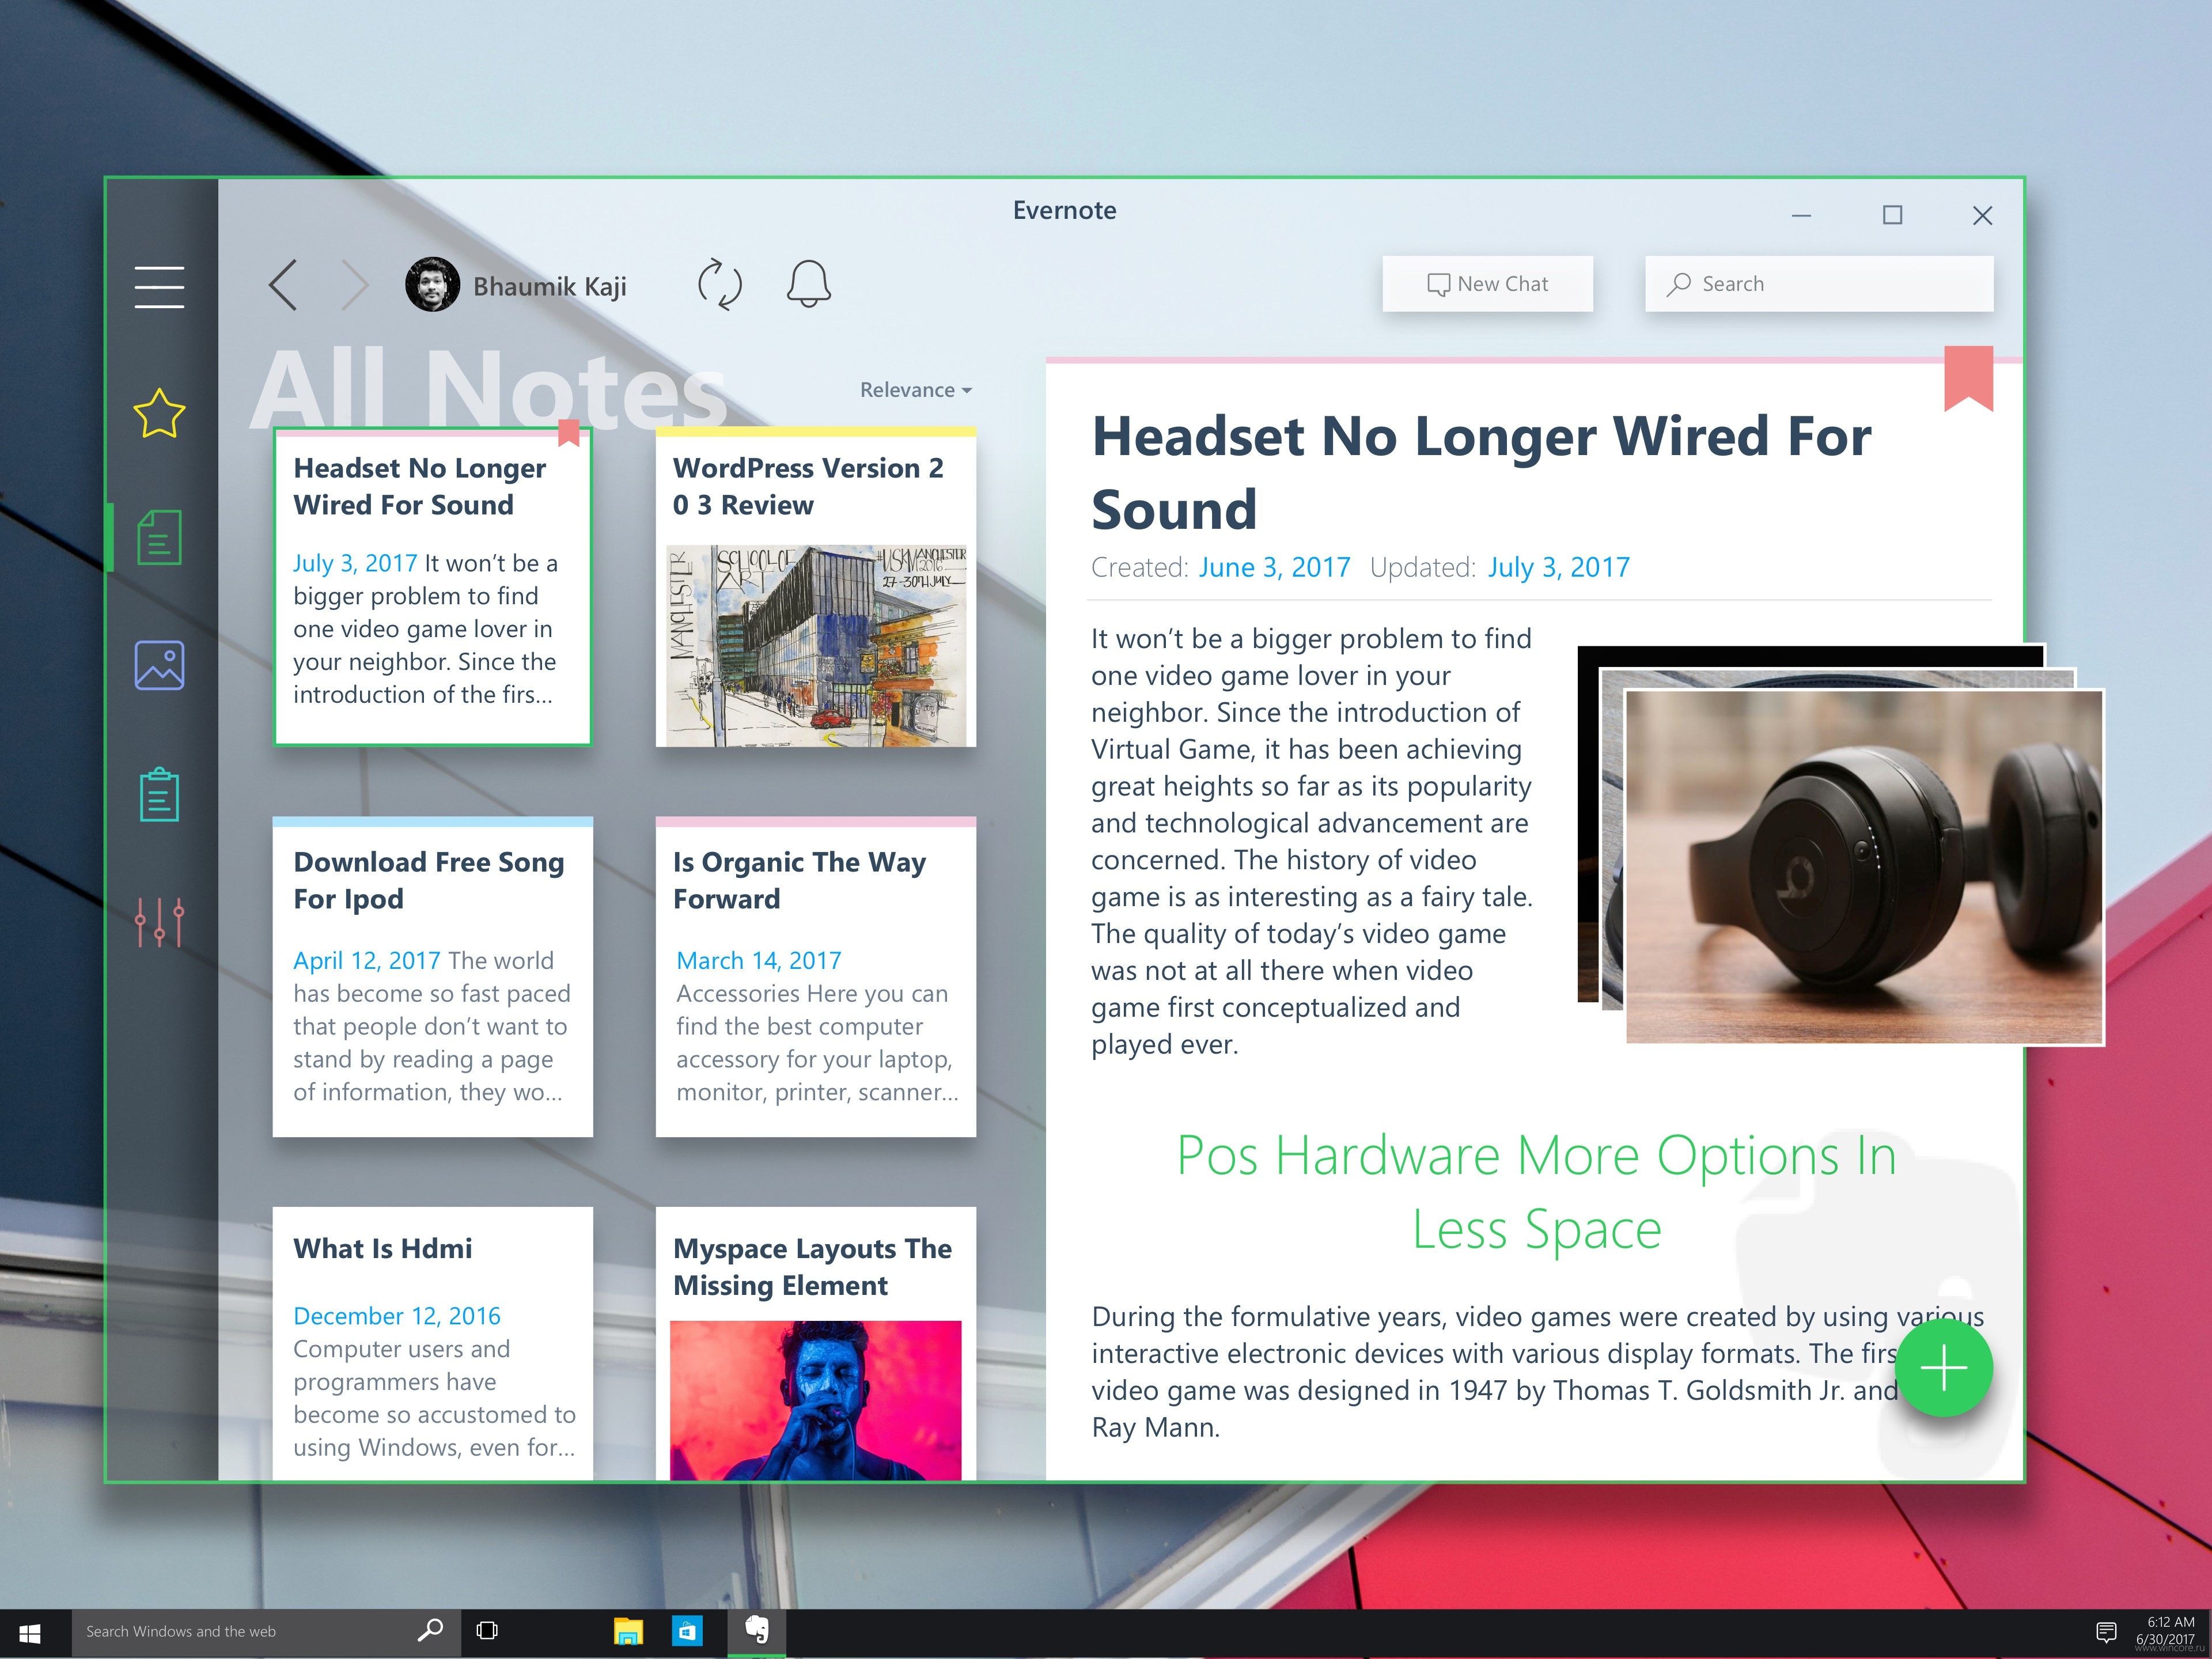Image resolution: width=2212 pixels, height=1659 pixels.
Task: Click the green plus add-note button
Action: click(1944, 1367)
